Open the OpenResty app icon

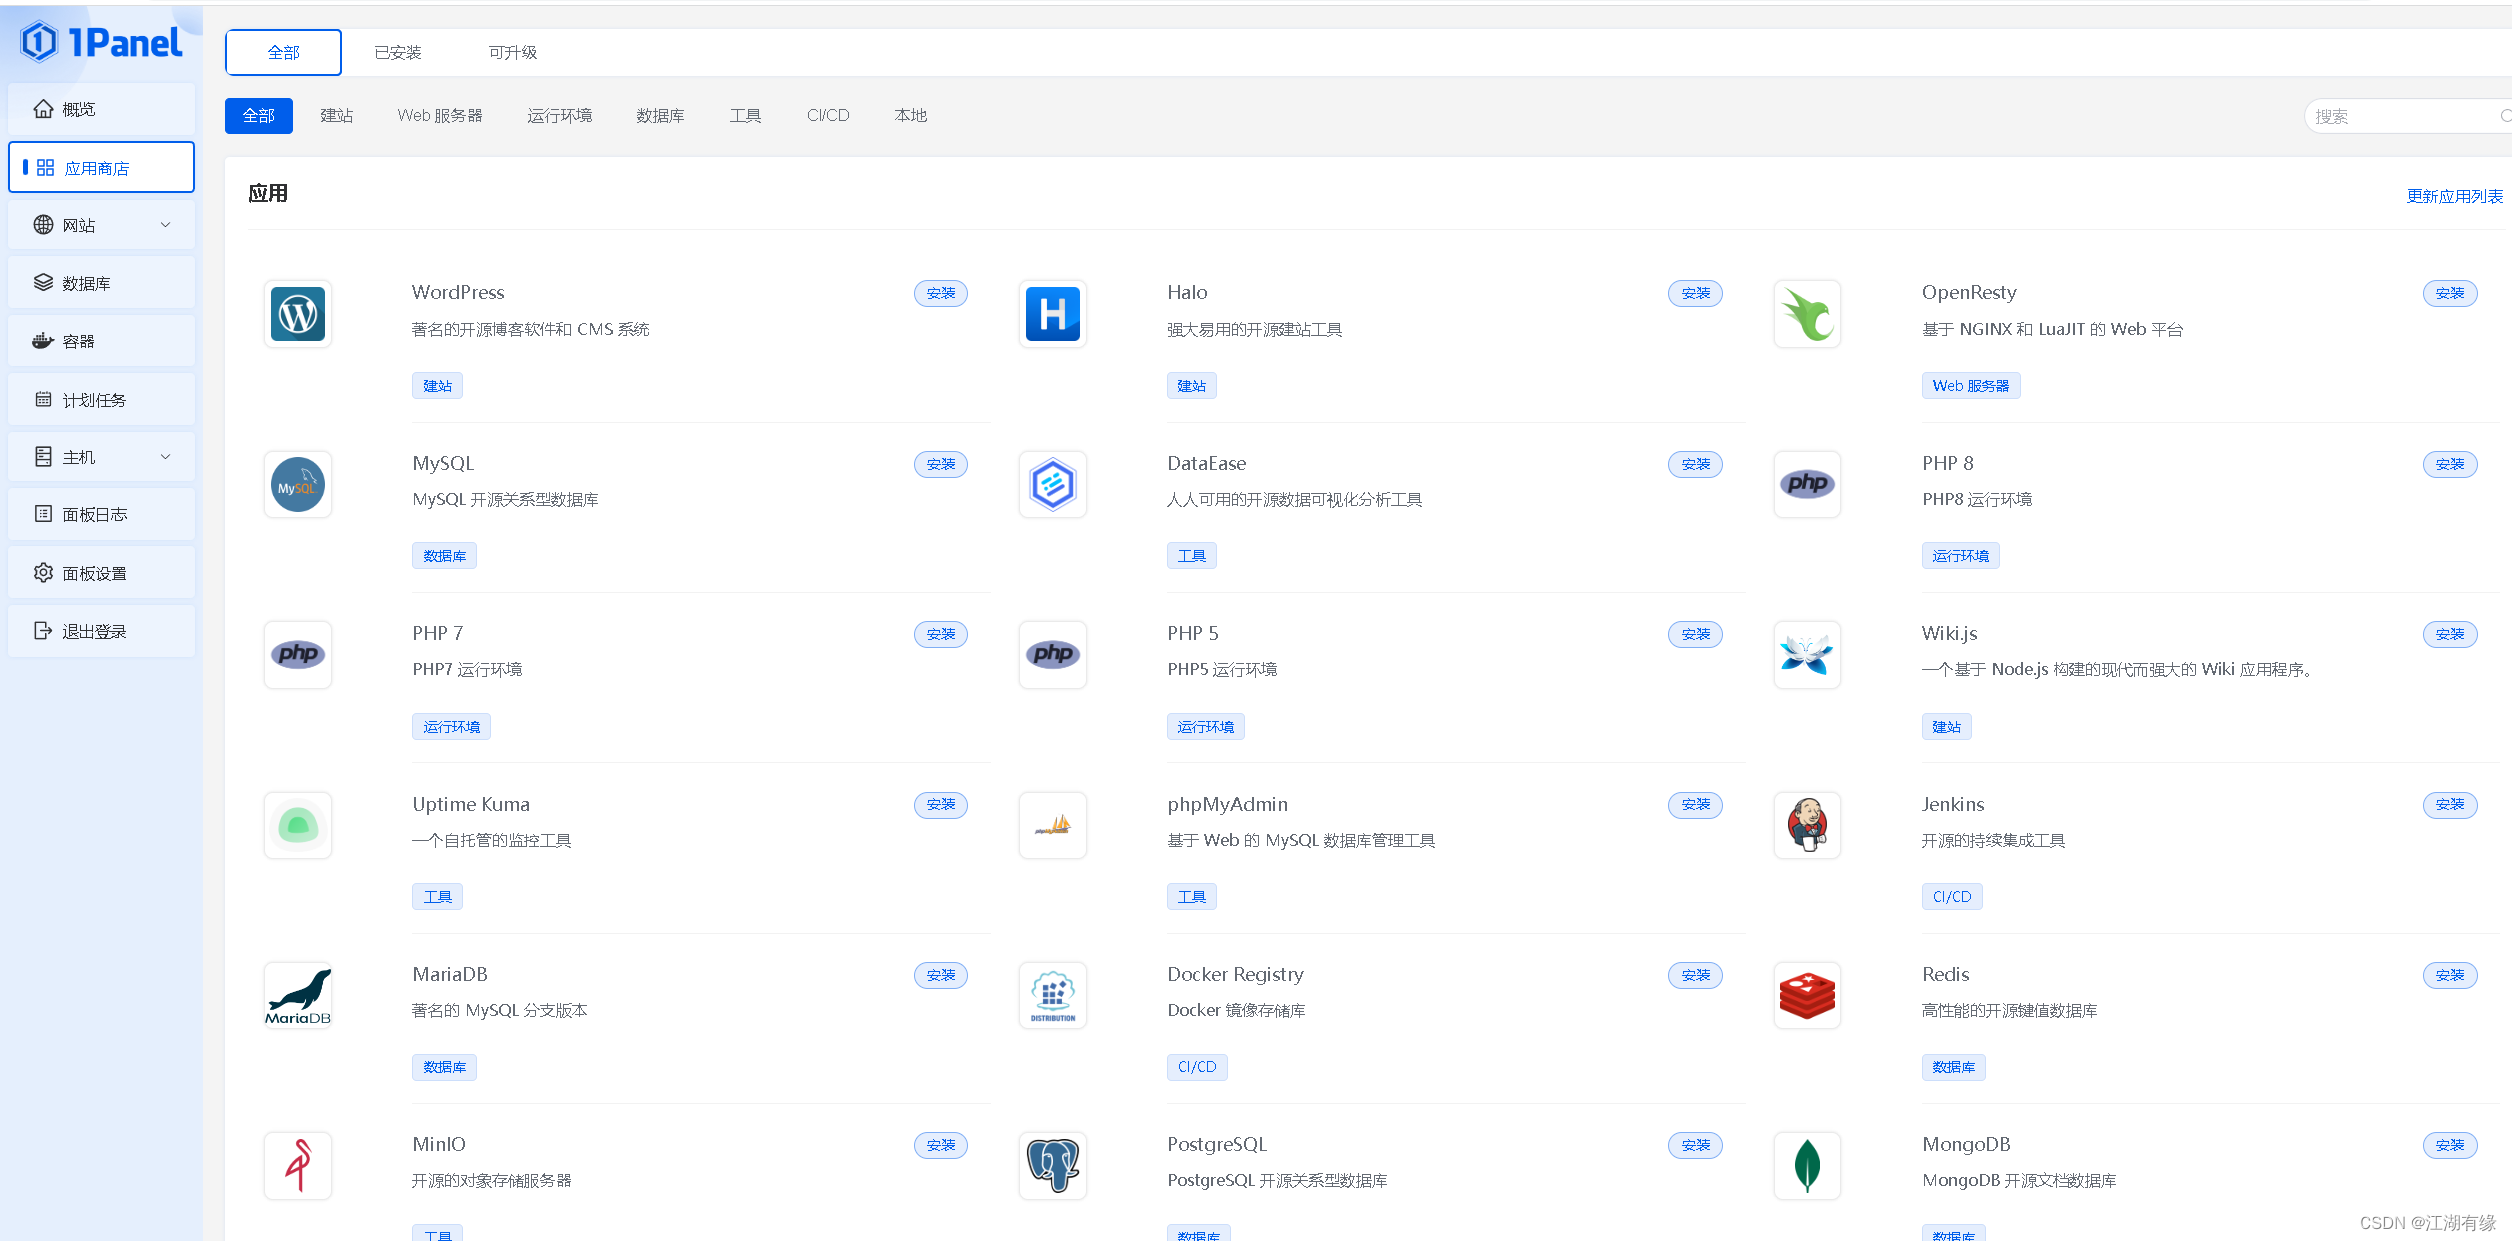click(x=1807, y=314)
